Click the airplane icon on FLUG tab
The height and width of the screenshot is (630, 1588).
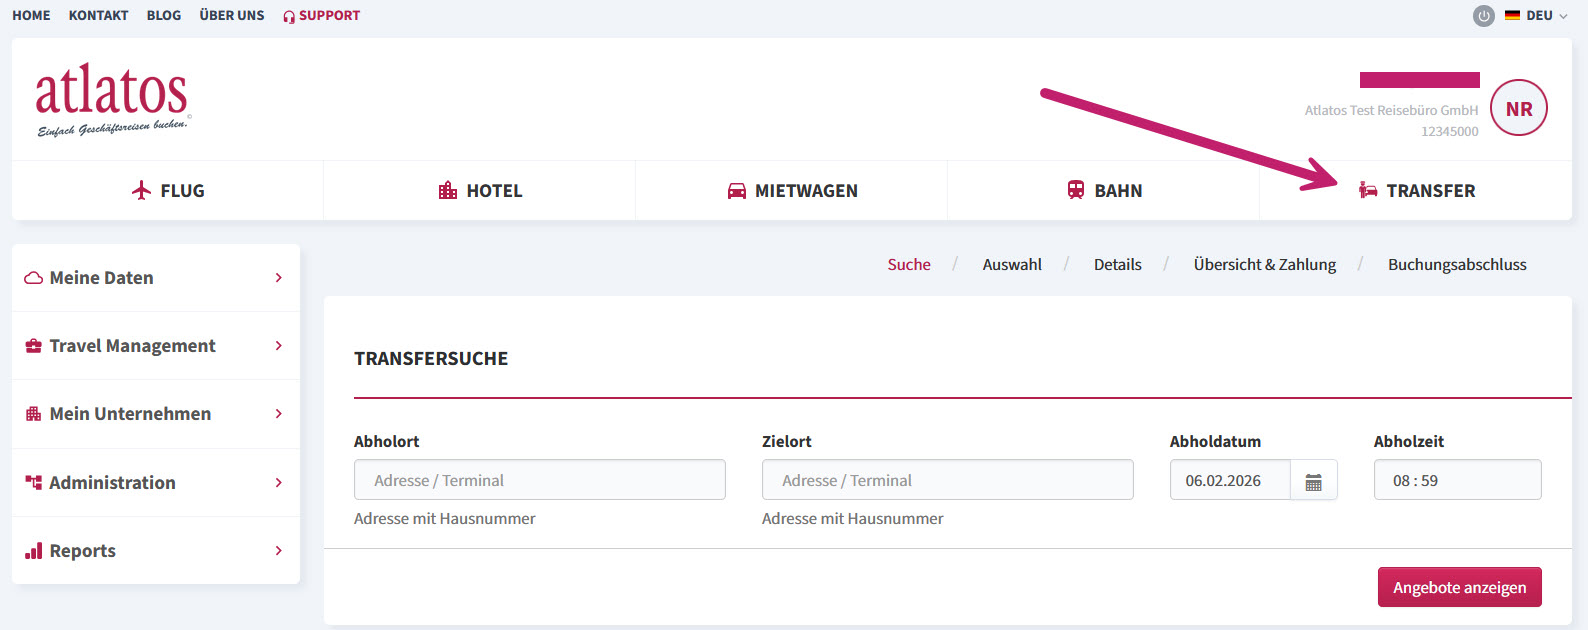(141, 190)
